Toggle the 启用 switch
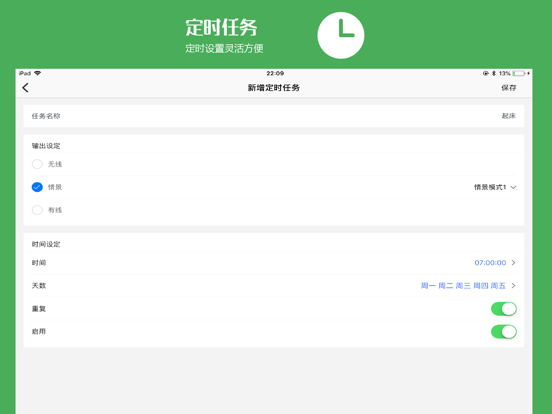Screen dimensions: 552x414 (504, 332)
